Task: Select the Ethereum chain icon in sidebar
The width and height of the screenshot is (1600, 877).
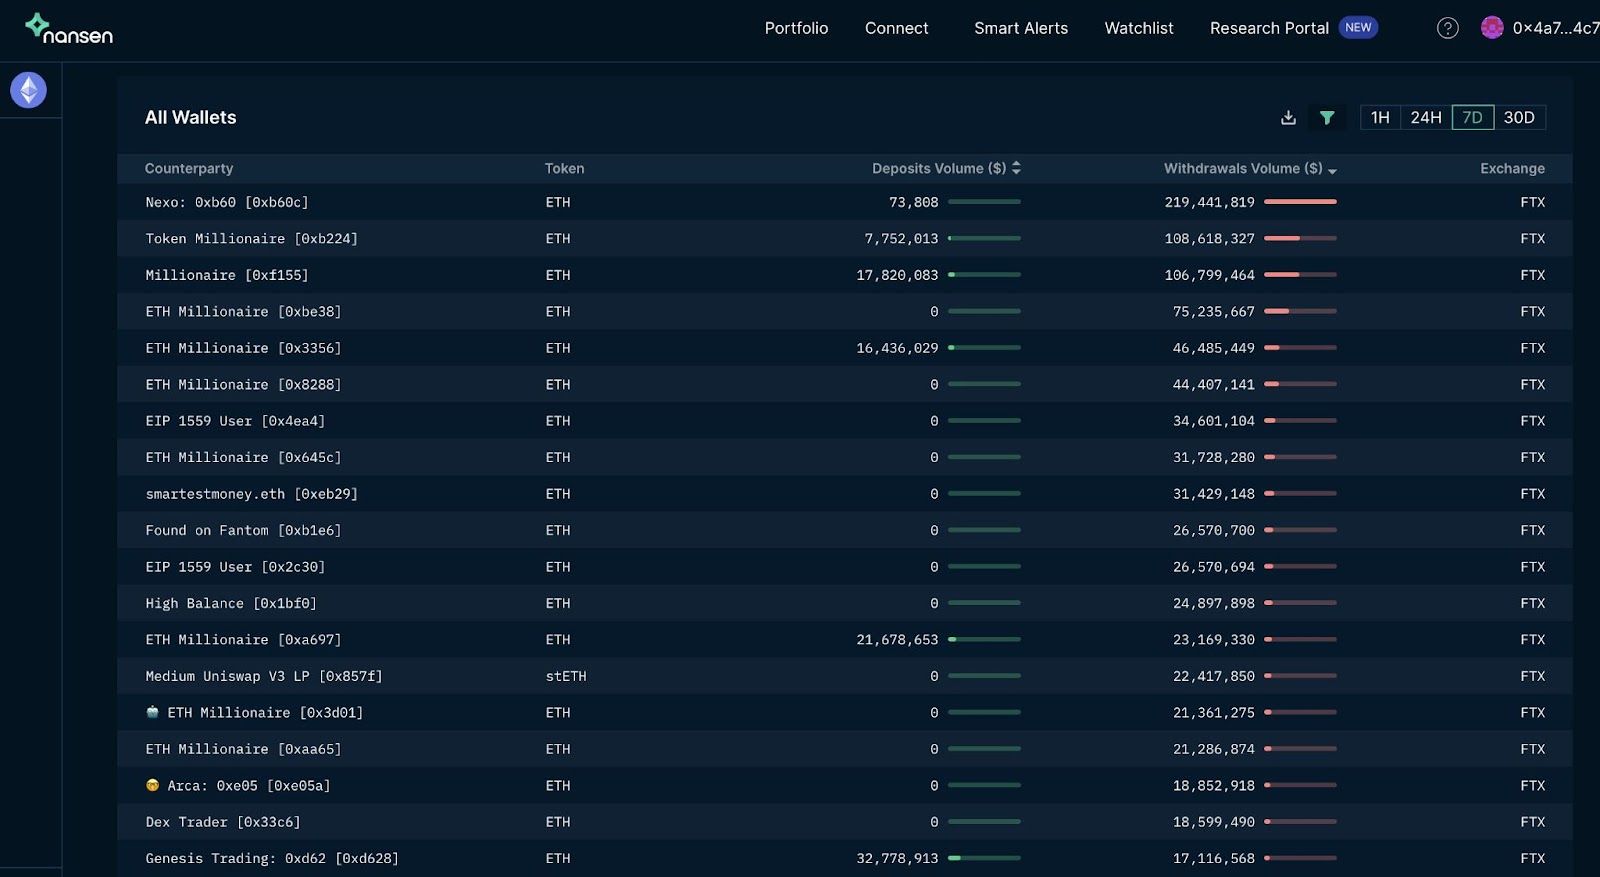Action: pos(28,91)
